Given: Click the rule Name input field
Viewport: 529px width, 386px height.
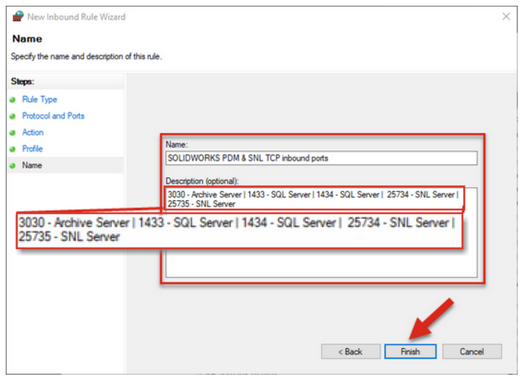Looking at the screenshot, I should pyautogui.click(x=321, y=158).
